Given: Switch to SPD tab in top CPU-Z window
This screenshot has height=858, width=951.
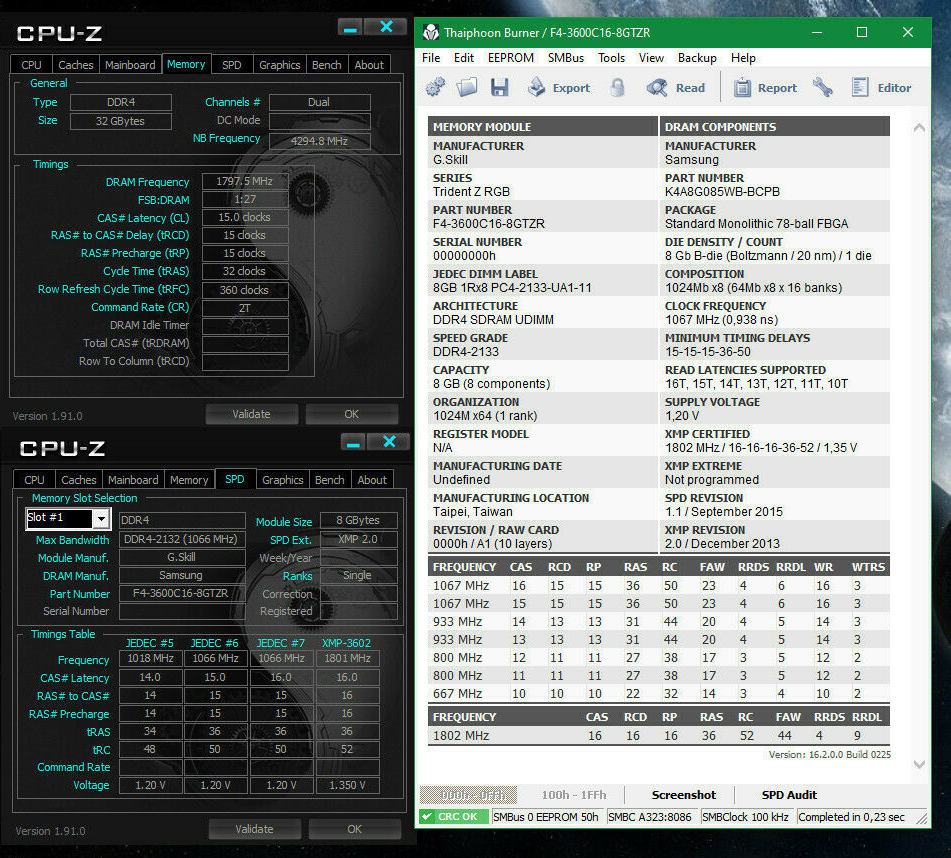Looking at the screenshot, I should [x=232, y=65].
